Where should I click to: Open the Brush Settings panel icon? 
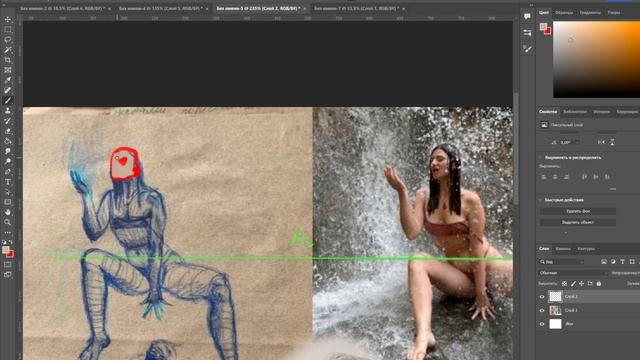[527, 49]
